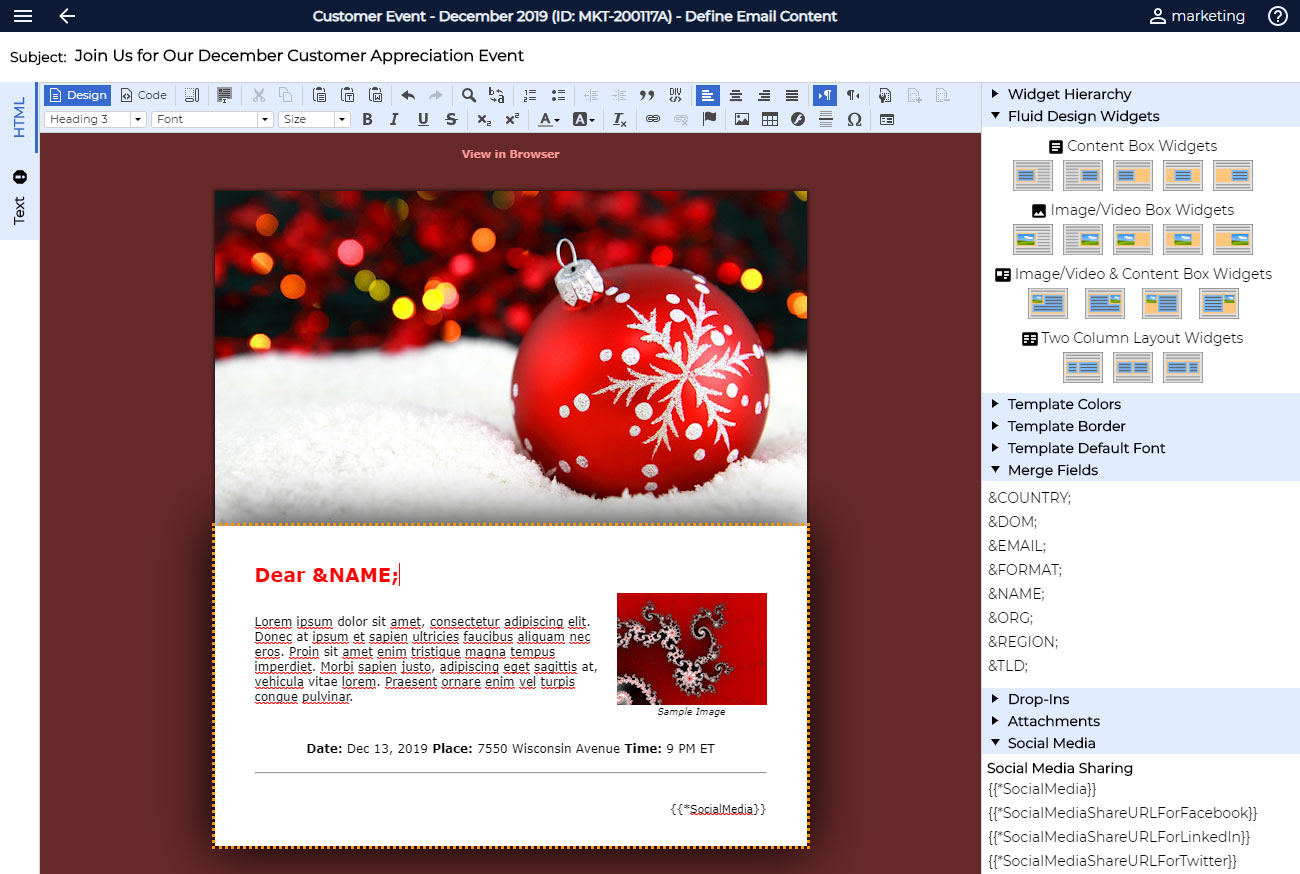Click the Dear &NAME; heading

coord(327,575)
